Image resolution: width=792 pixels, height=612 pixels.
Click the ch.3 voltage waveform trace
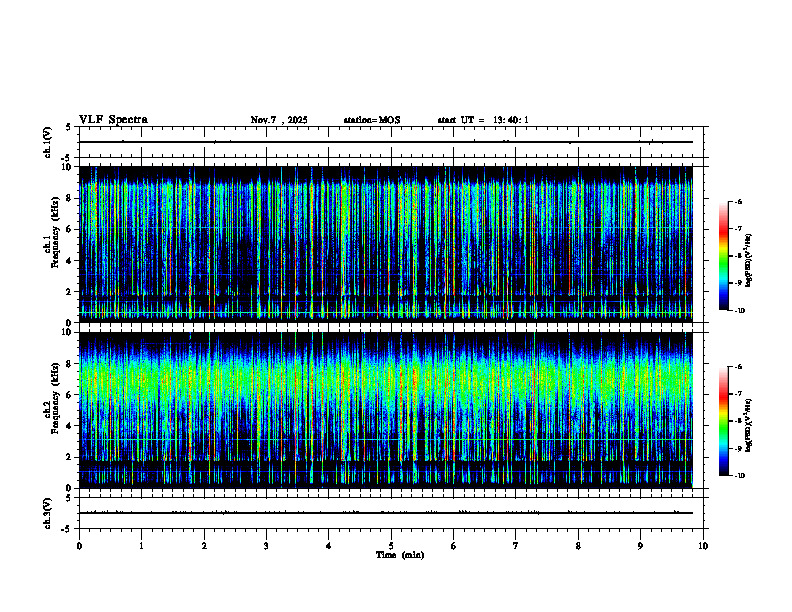386,513
